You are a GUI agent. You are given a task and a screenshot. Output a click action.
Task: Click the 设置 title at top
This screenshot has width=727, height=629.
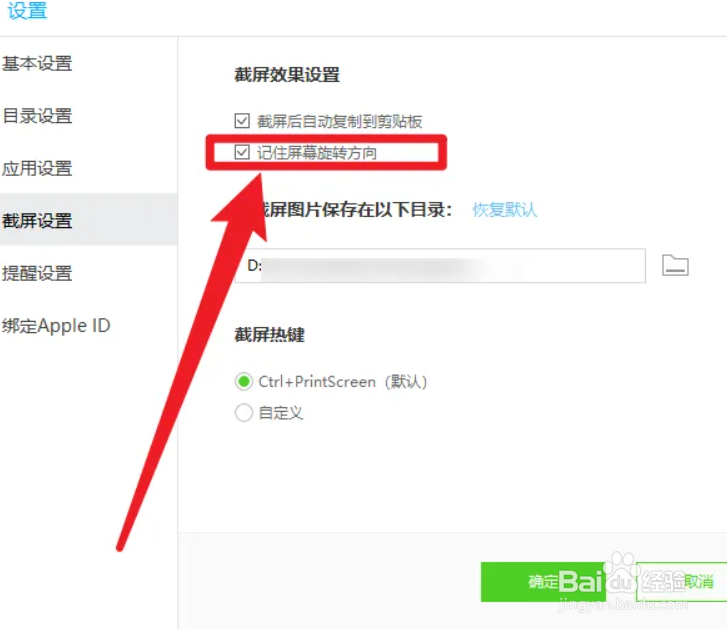tap(27, 10)
